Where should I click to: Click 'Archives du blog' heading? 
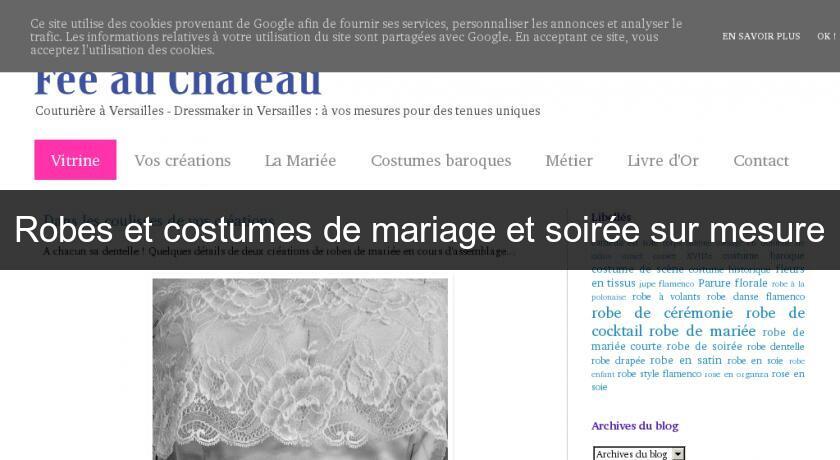(635, 426)
